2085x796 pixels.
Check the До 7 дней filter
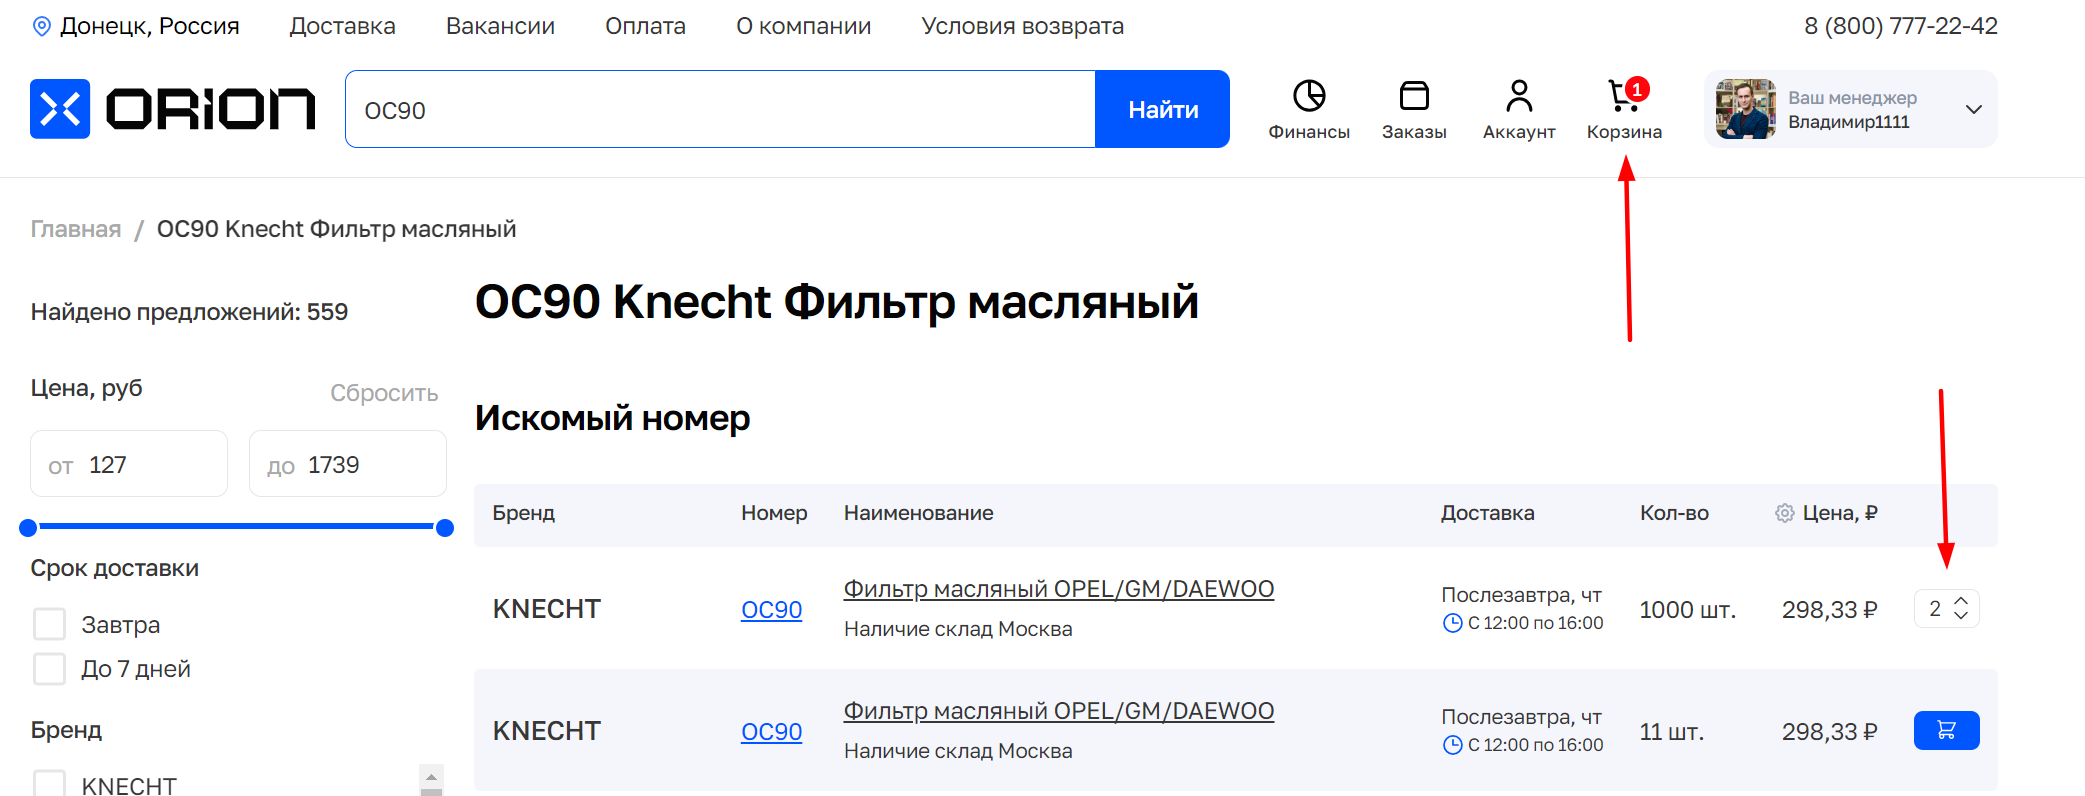click(50, 669)
